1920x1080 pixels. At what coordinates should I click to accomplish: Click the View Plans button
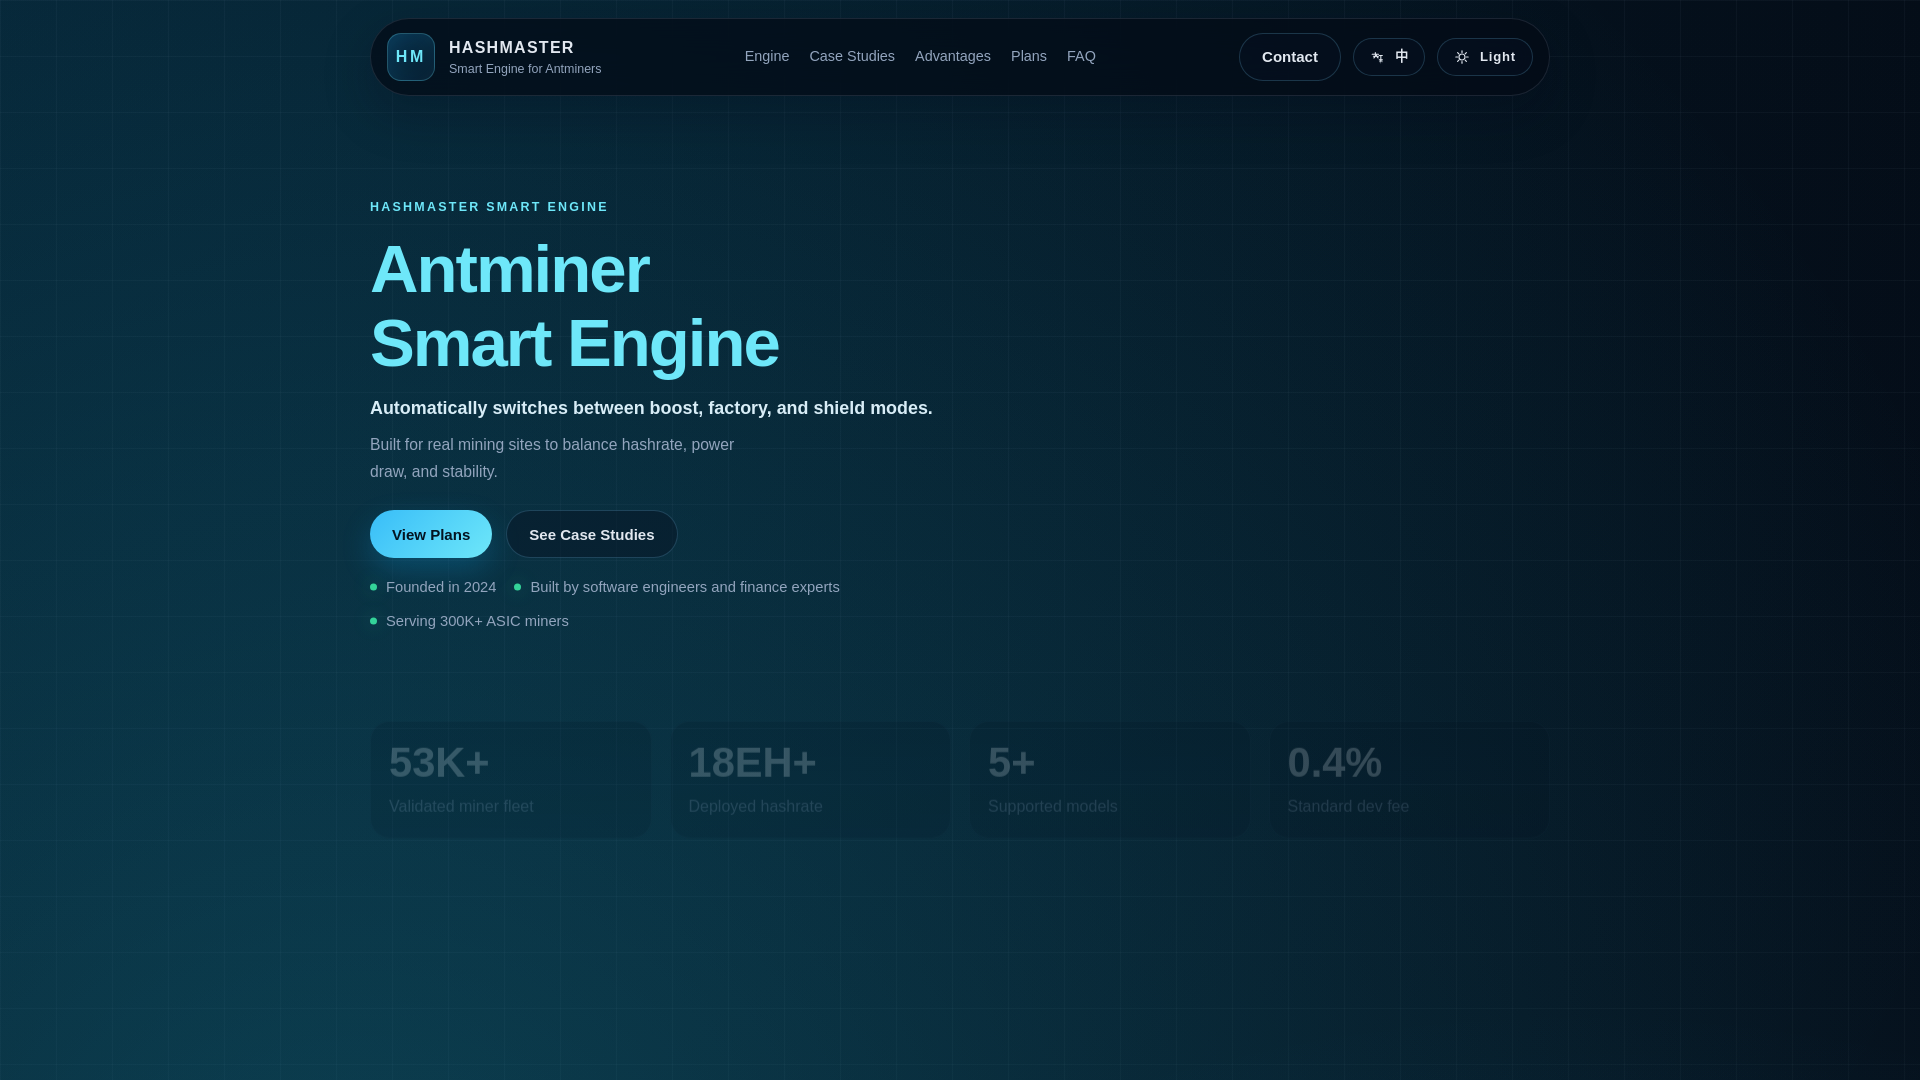tap(431, 534)
